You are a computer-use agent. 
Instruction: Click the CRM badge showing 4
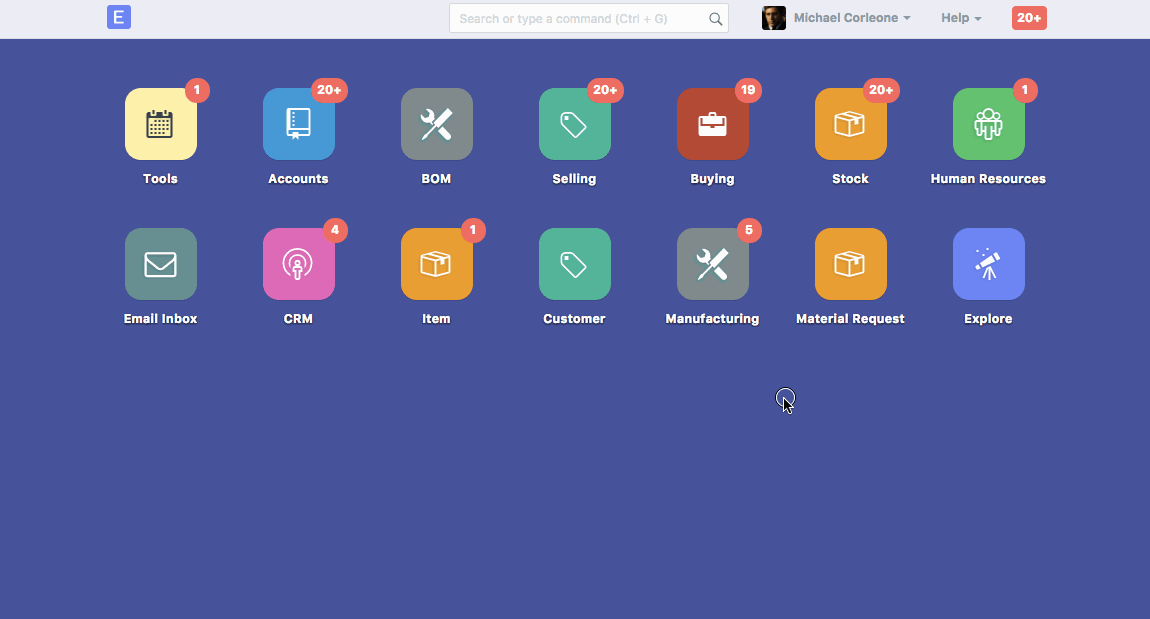pyautogui.click(x=335, y=230)
